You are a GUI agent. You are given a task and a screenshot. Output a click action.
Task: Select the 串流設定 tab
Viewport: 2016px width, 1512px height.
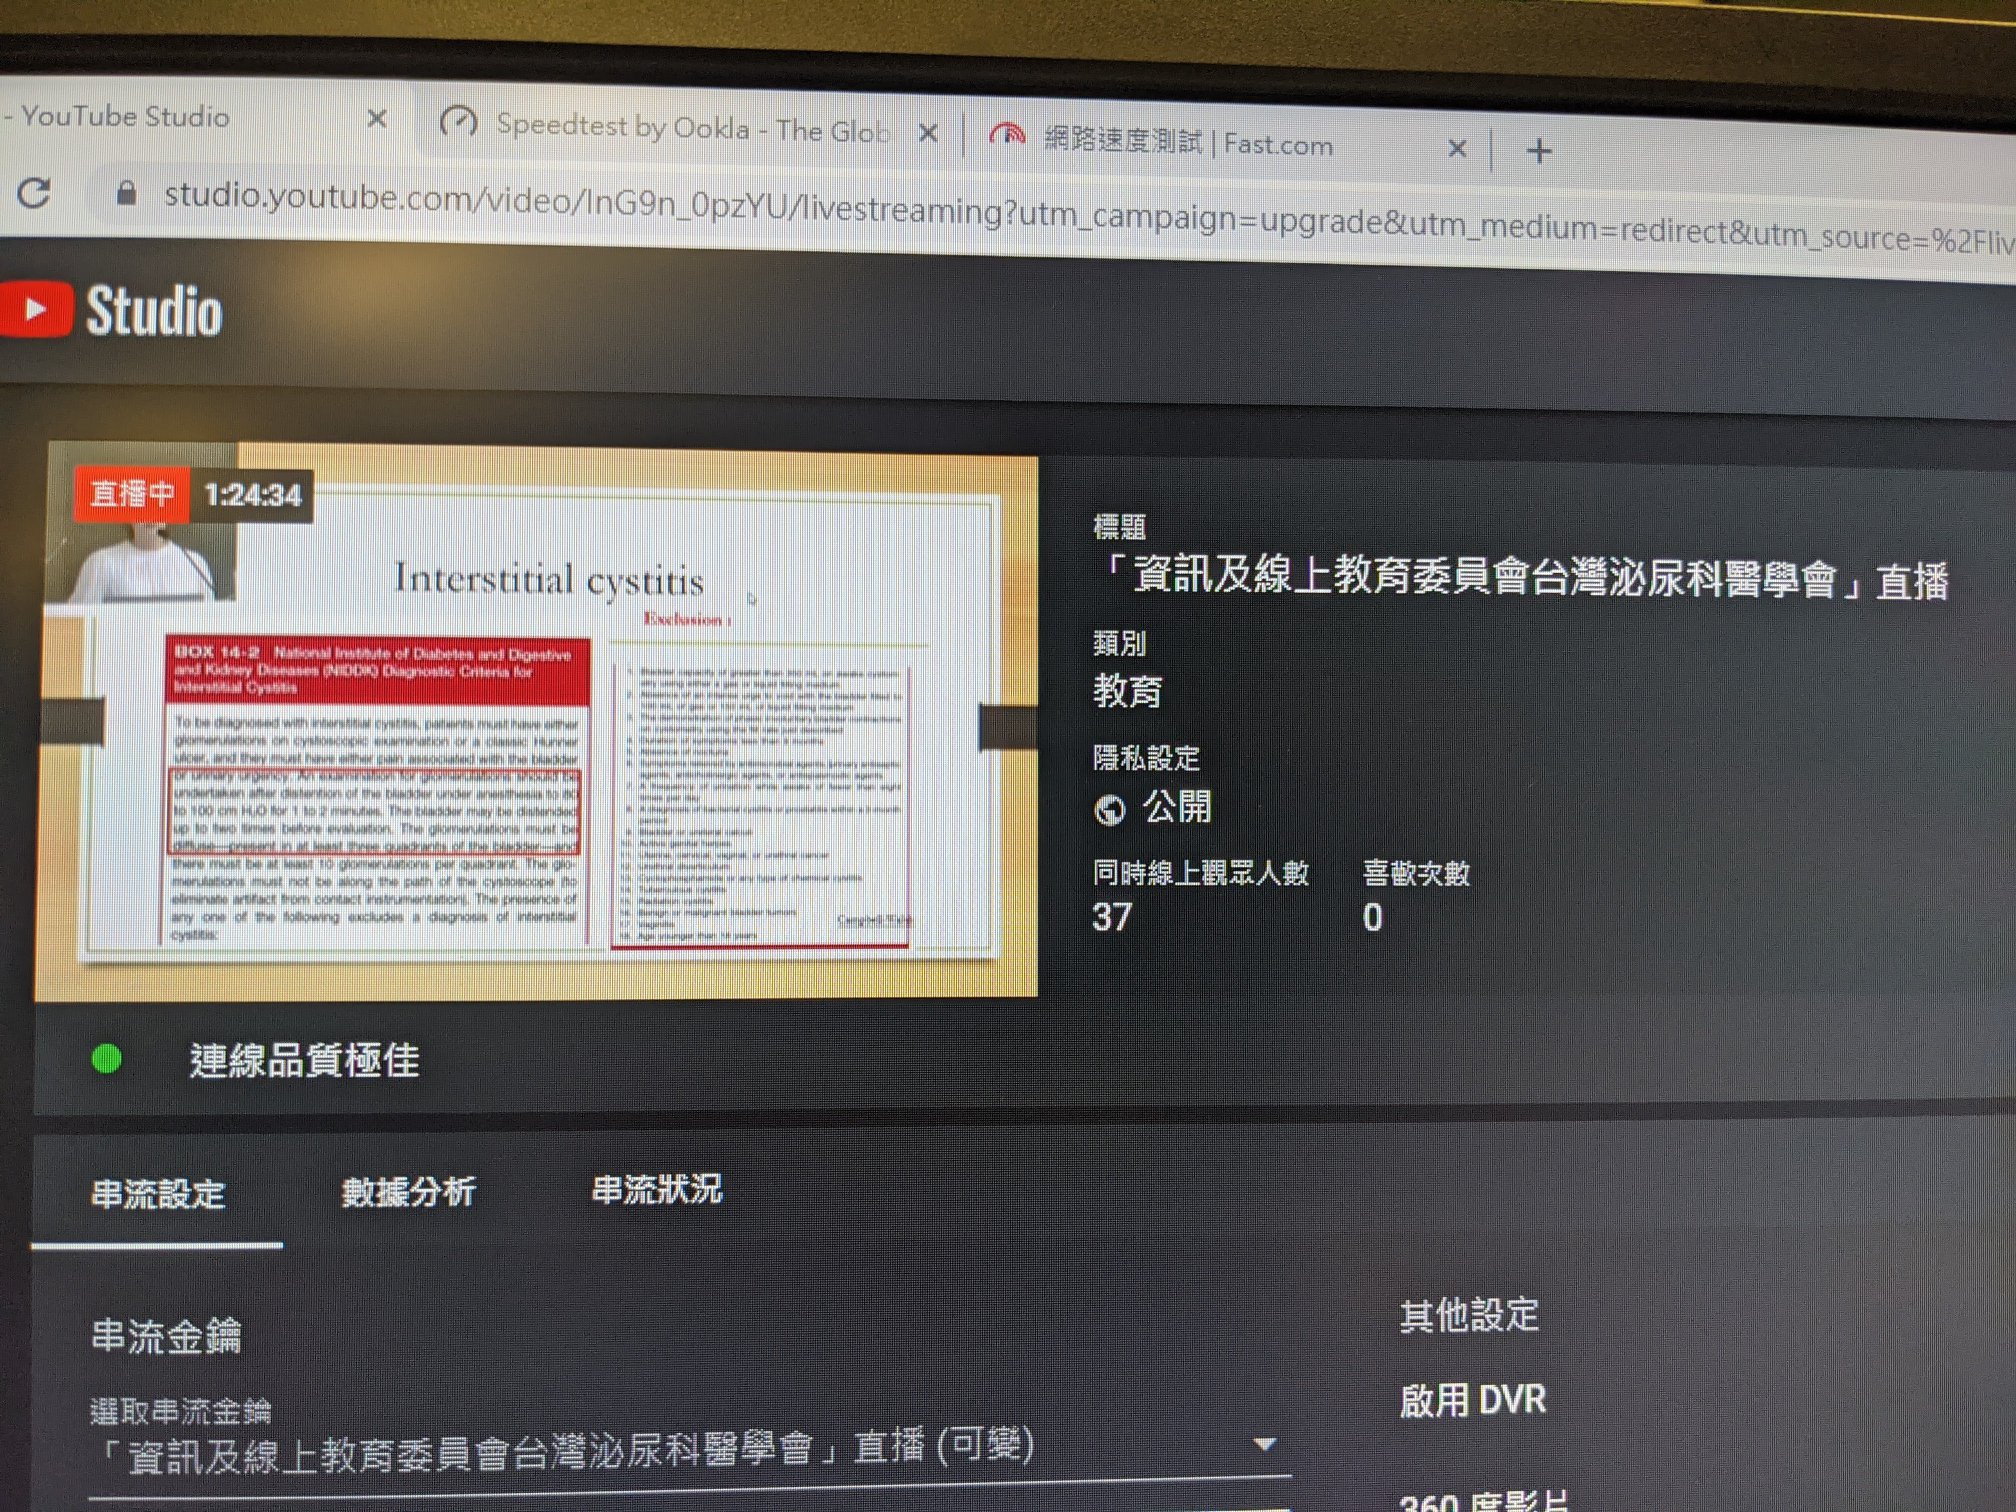click(x=158, y=1195)
